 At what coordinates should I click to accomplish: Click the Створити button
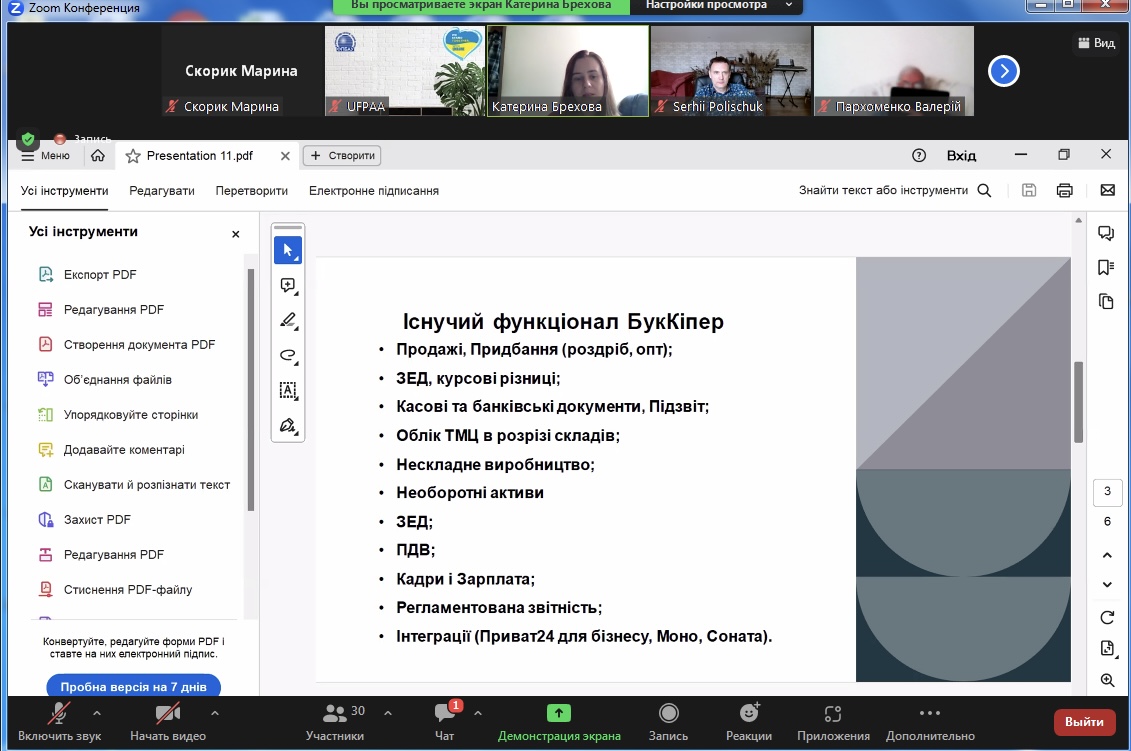pyautogui.click(x=343, y=156)
